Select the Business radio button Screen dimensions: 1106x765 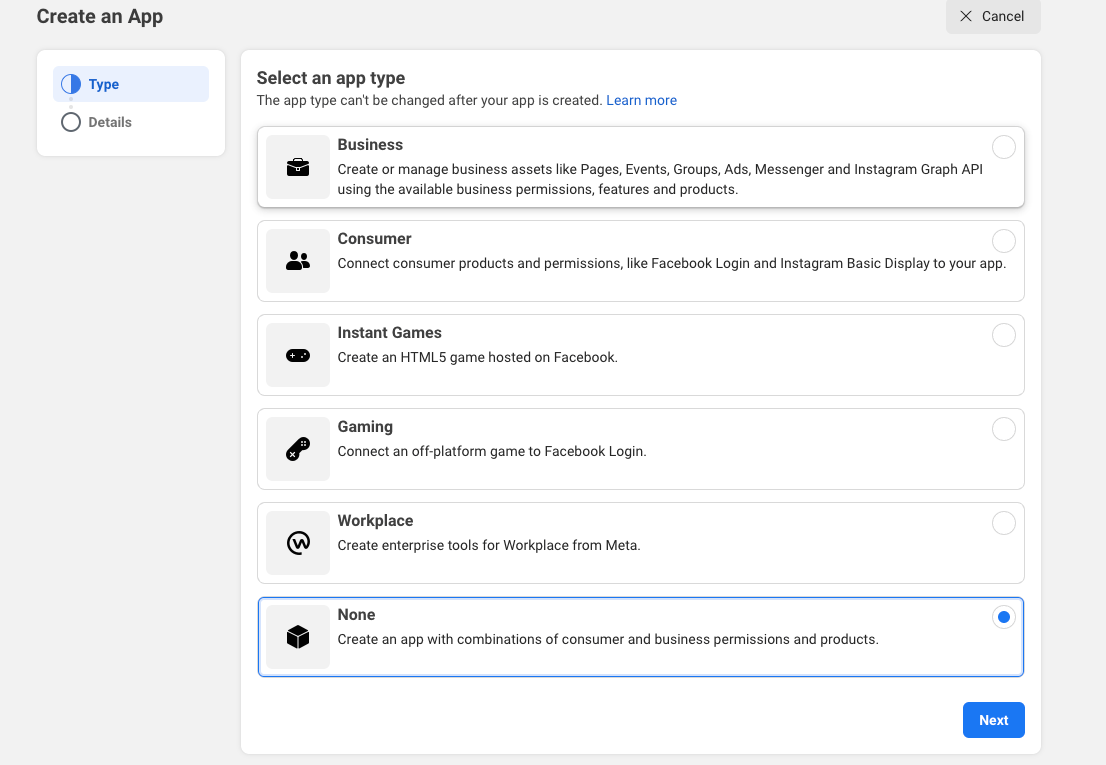coord(1003,148)
